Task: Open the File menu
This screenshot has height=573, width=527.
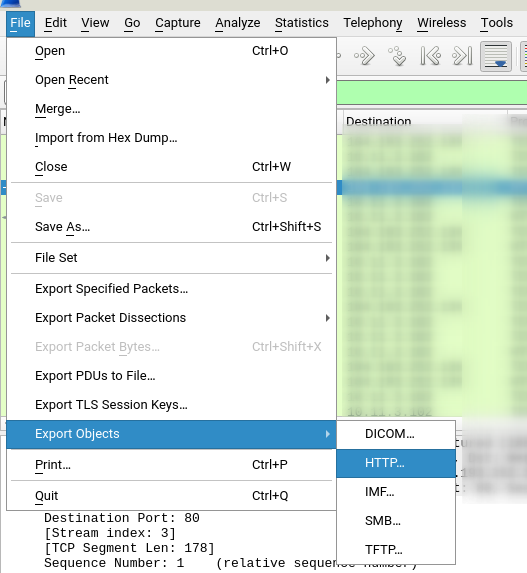Action: tap(20, 23)
